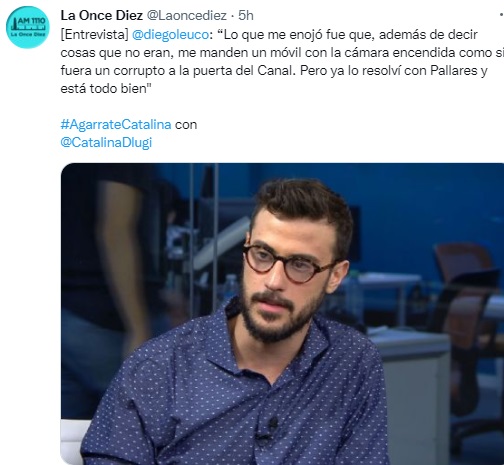Click the line ending 'está todo bien'
The image size is (504, 465).
pos(106,89)
